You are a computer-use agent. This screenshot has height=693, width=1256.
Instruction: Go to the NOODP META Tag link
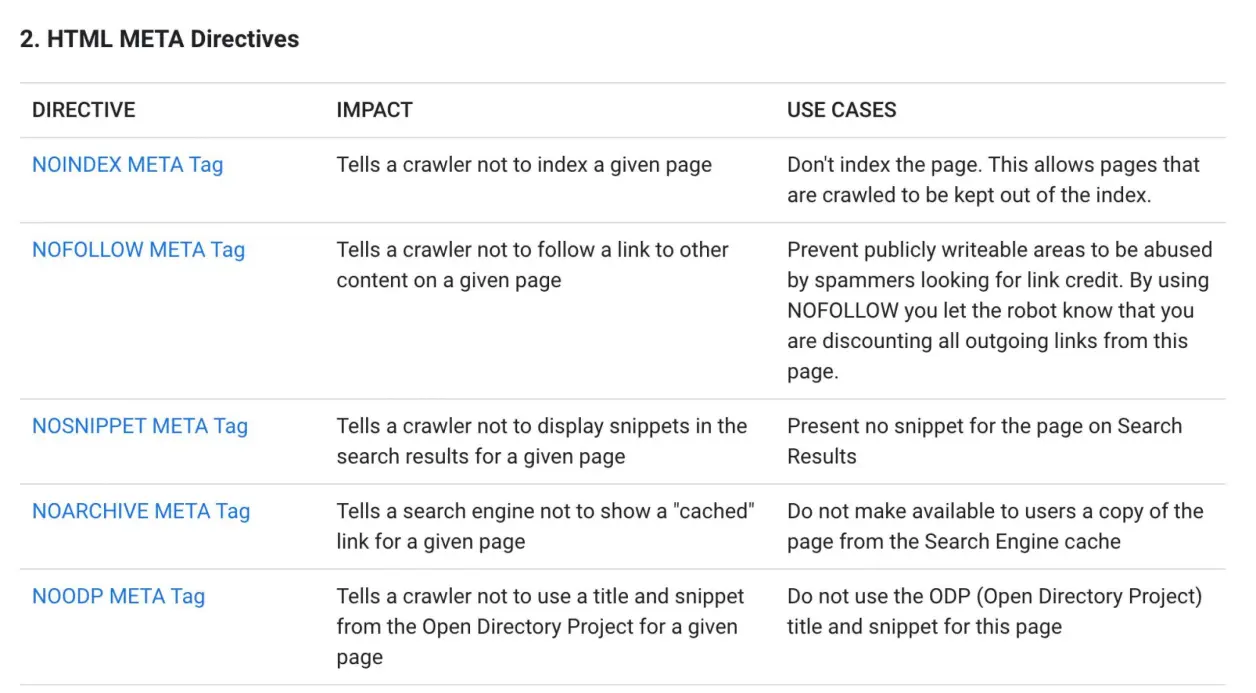[118, 596]
